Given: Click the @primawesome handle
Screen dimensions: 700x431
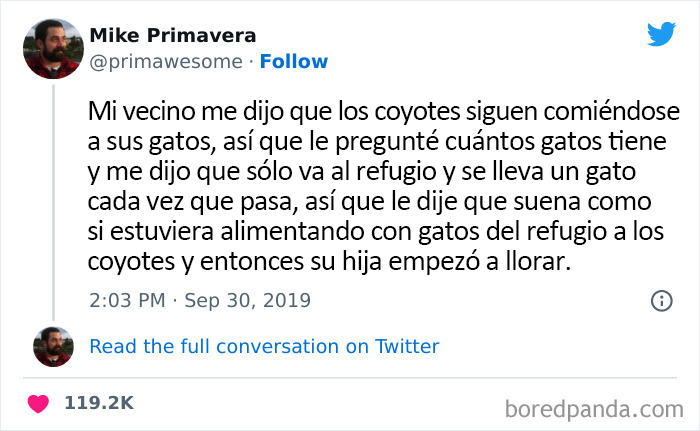Looking at the screenshot, I should (166, 62).
